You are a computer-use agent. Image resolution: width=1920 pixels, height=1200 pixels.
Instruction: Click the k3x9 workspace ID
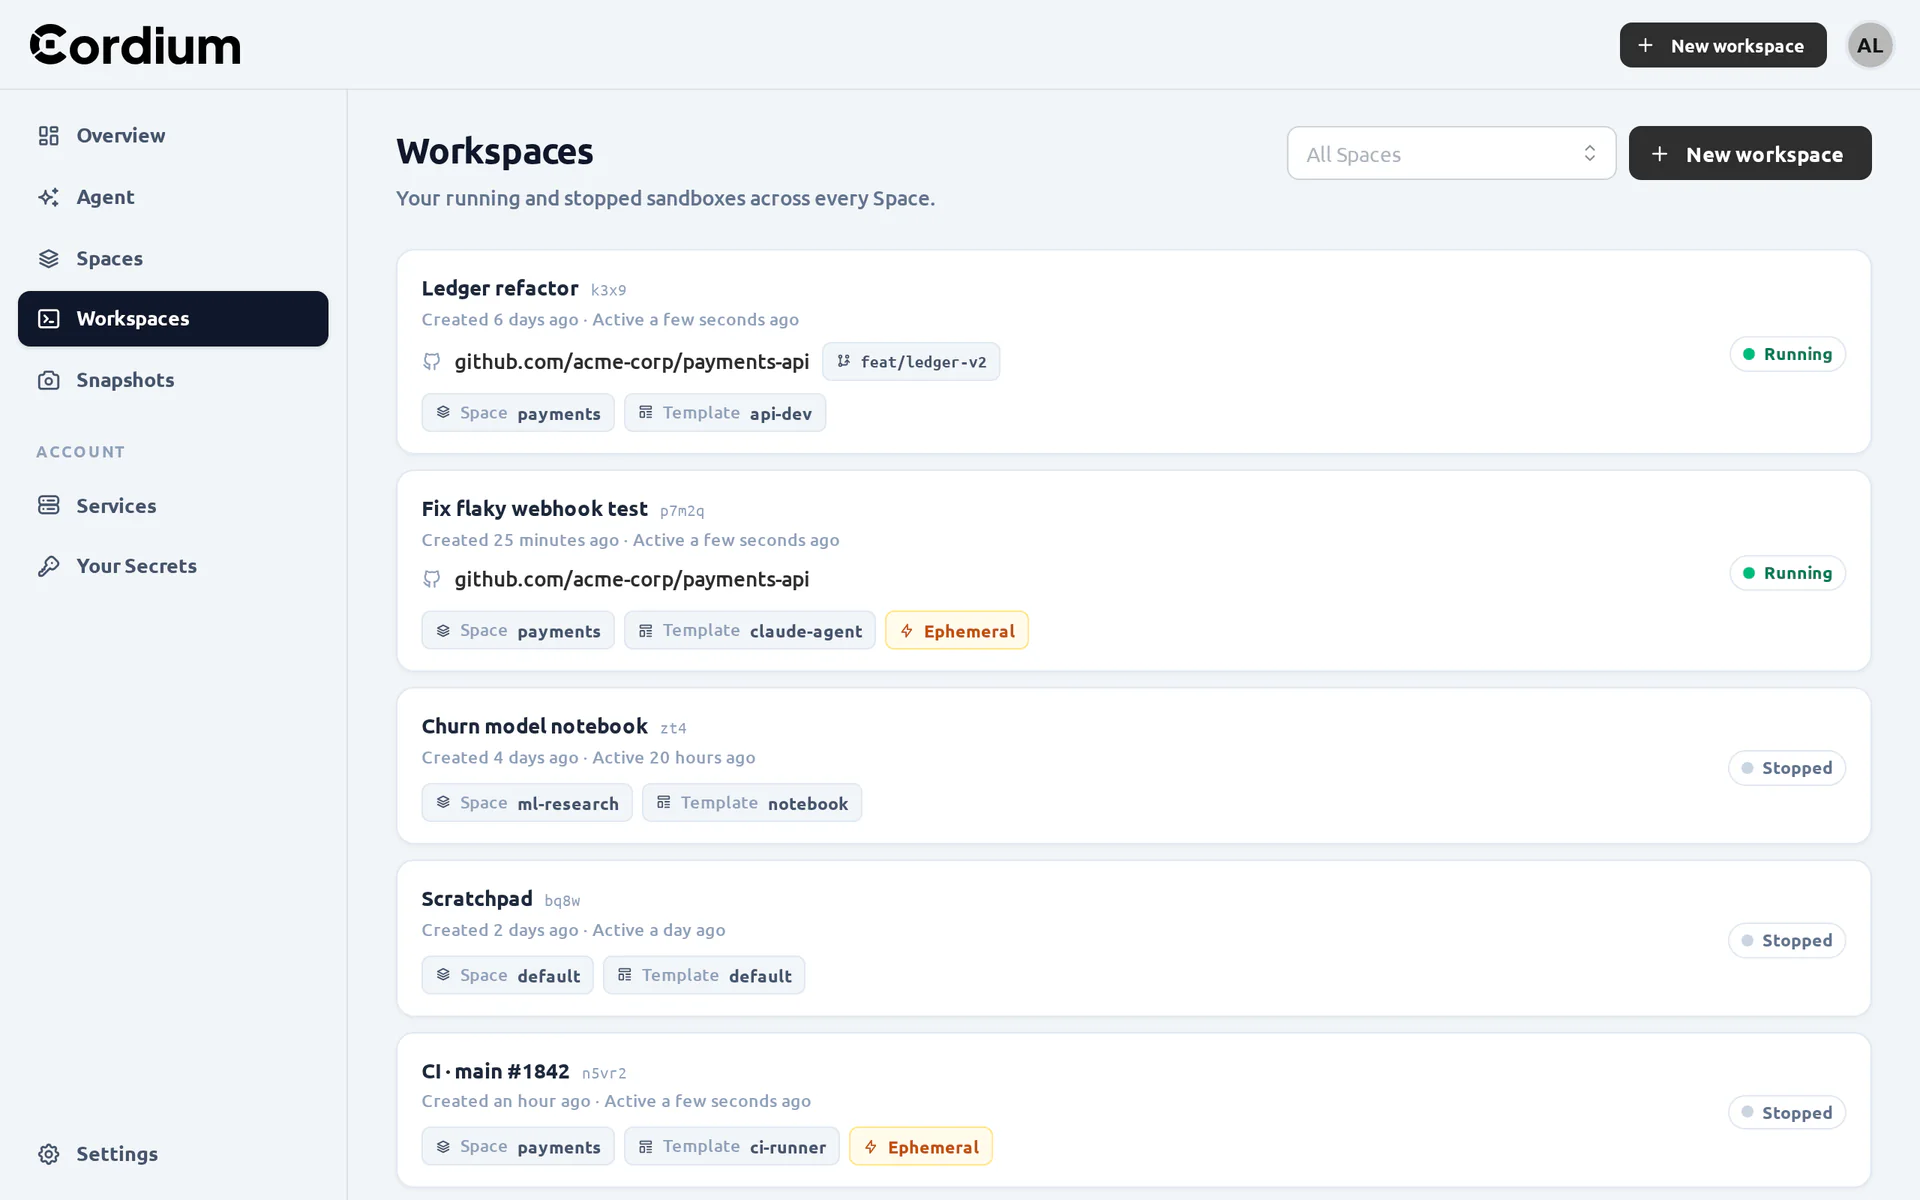[608, 290]
